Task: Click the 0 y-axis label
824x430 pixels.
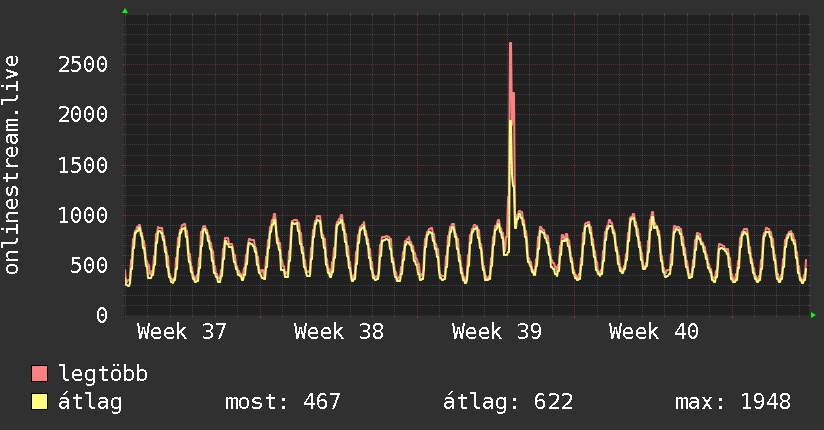Action: (x=102, y=315)
